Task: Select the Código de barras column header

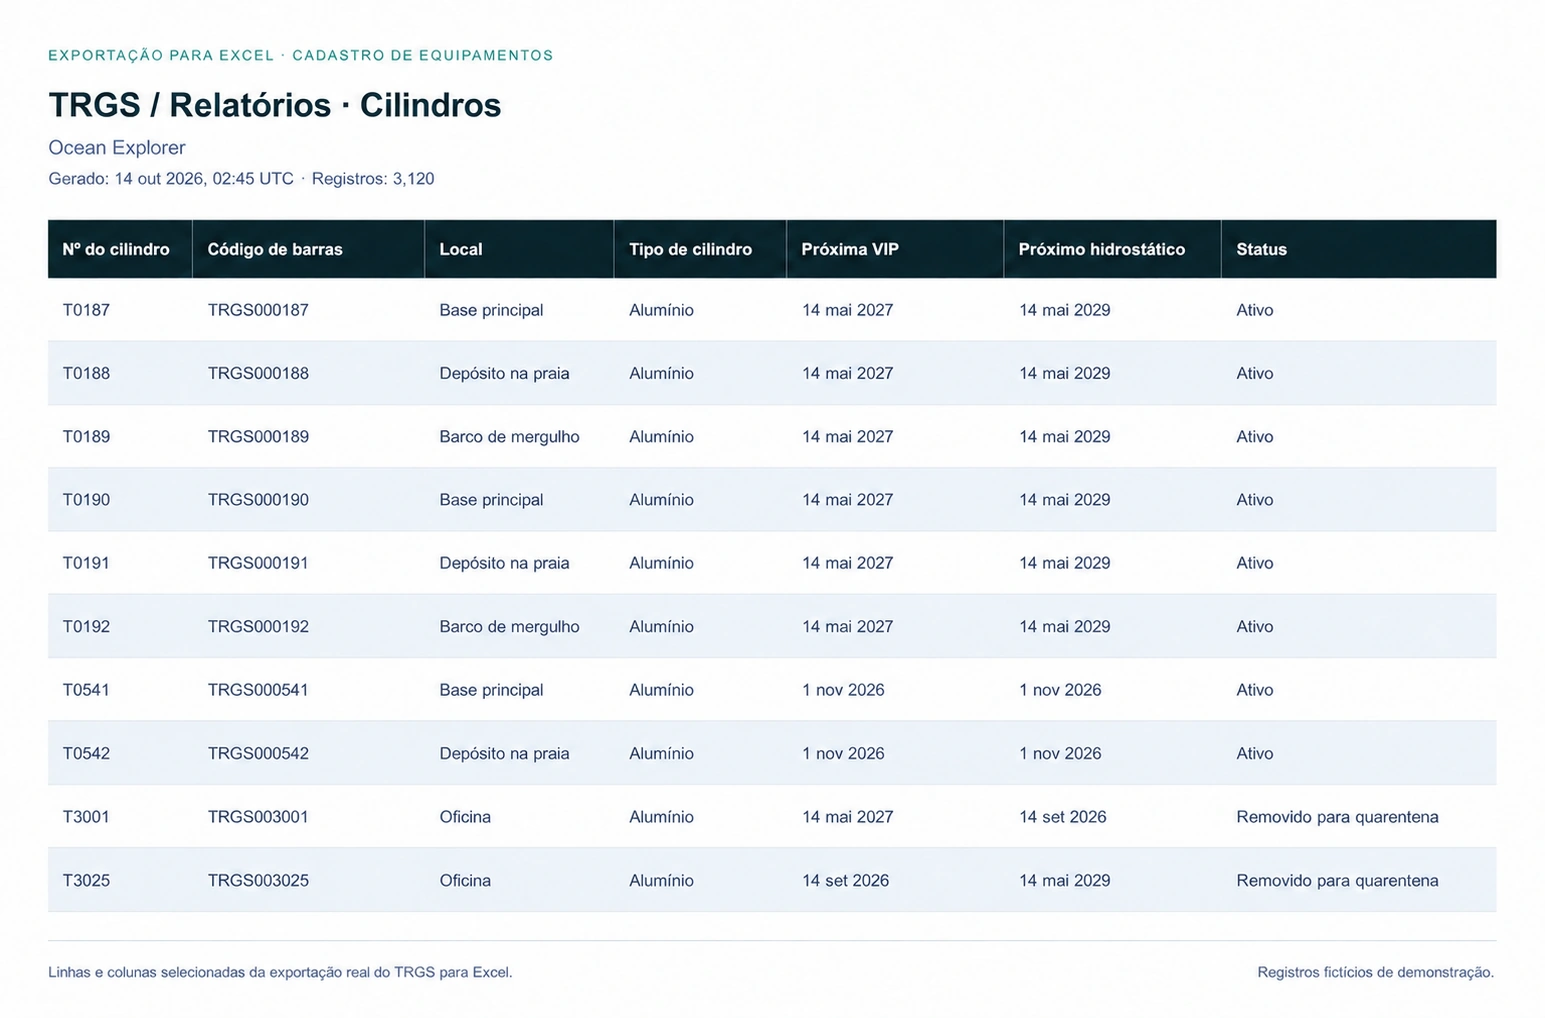Action: (x=308, y=249)
